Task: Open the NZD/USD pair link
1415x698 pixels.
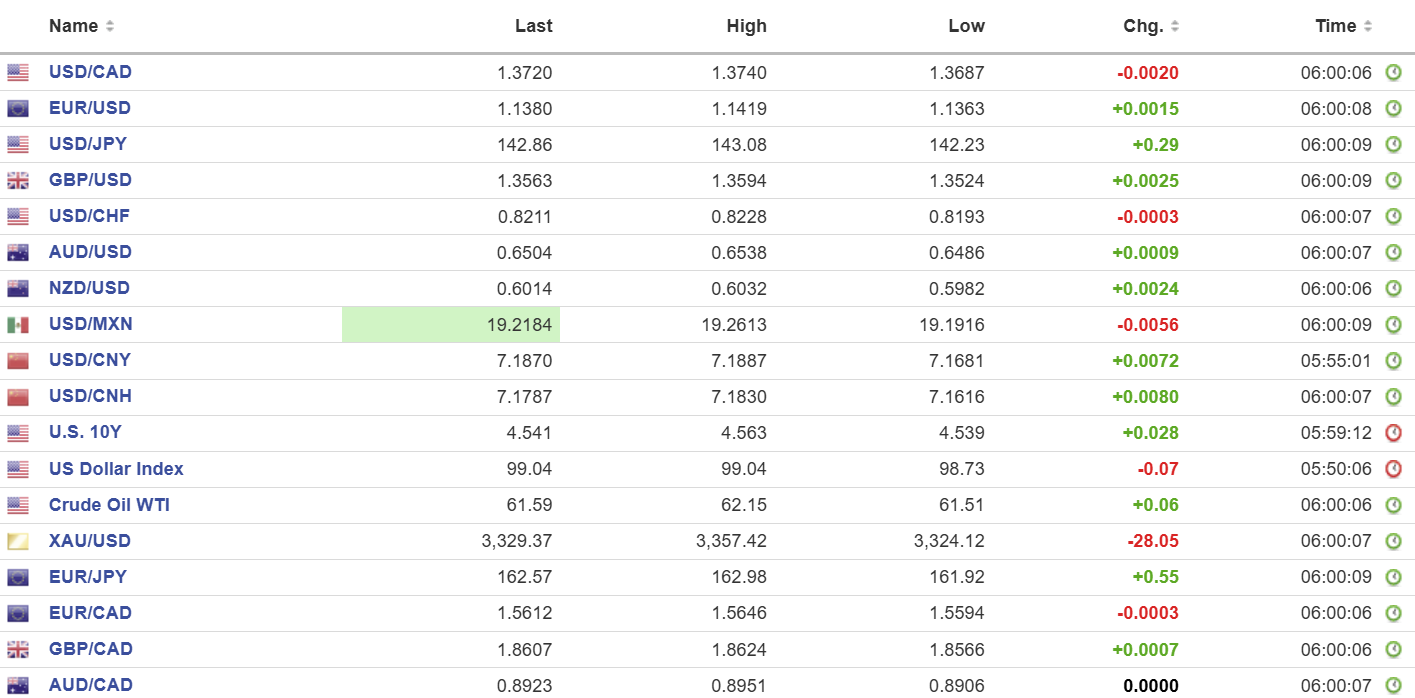Action: (x=89, y=288)
